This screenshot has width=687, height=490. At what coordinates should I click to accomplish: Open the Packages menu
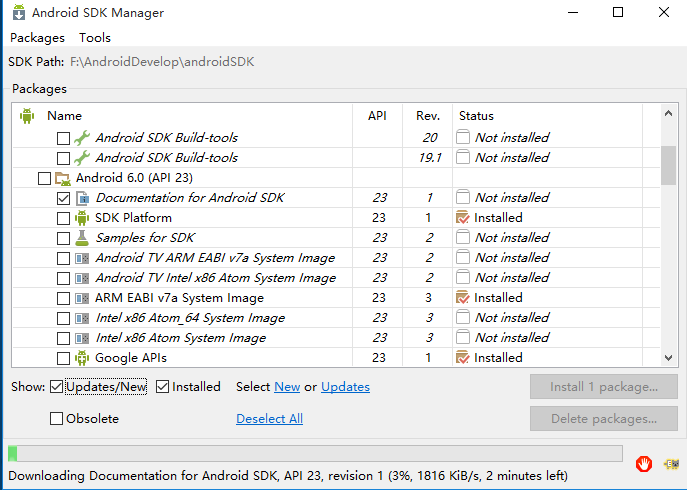pos(37,38)
